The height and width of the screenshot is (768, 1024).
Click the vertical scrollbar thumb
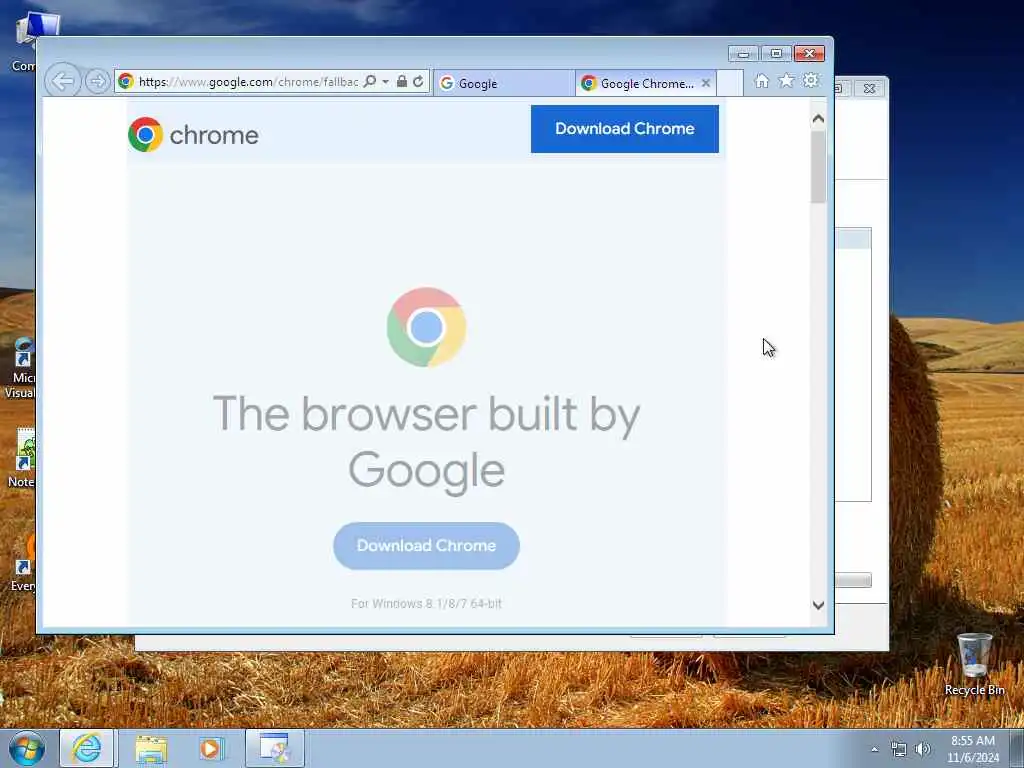818,167
